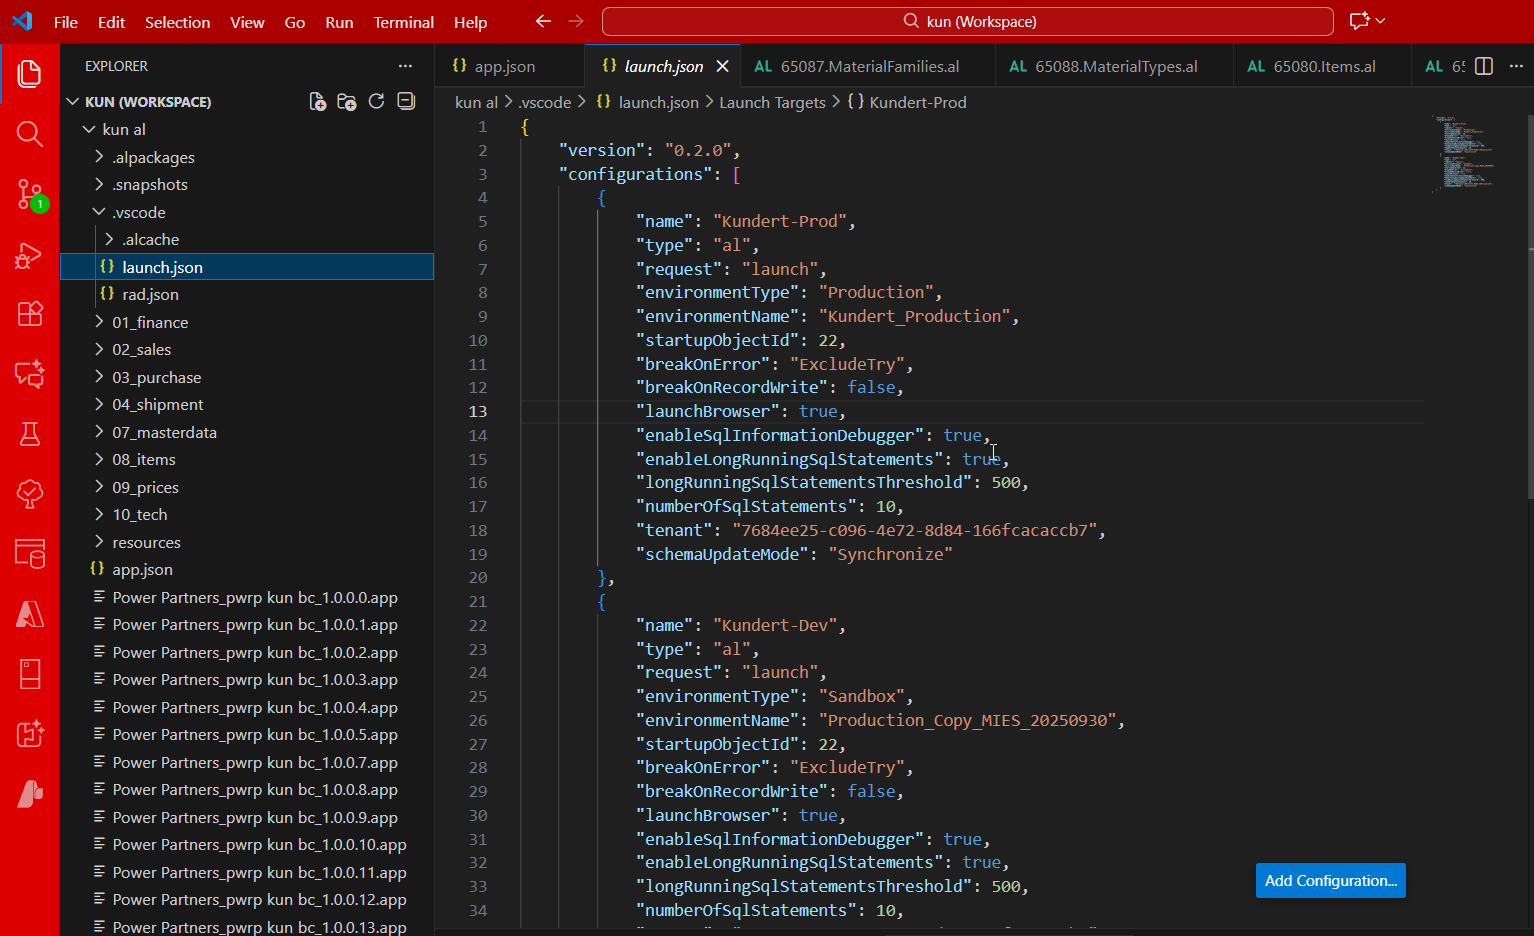Click line number 13 in the gutter
Image resolution: width=1534 pixels, height=936 pixels.
(x=478, y=411)
